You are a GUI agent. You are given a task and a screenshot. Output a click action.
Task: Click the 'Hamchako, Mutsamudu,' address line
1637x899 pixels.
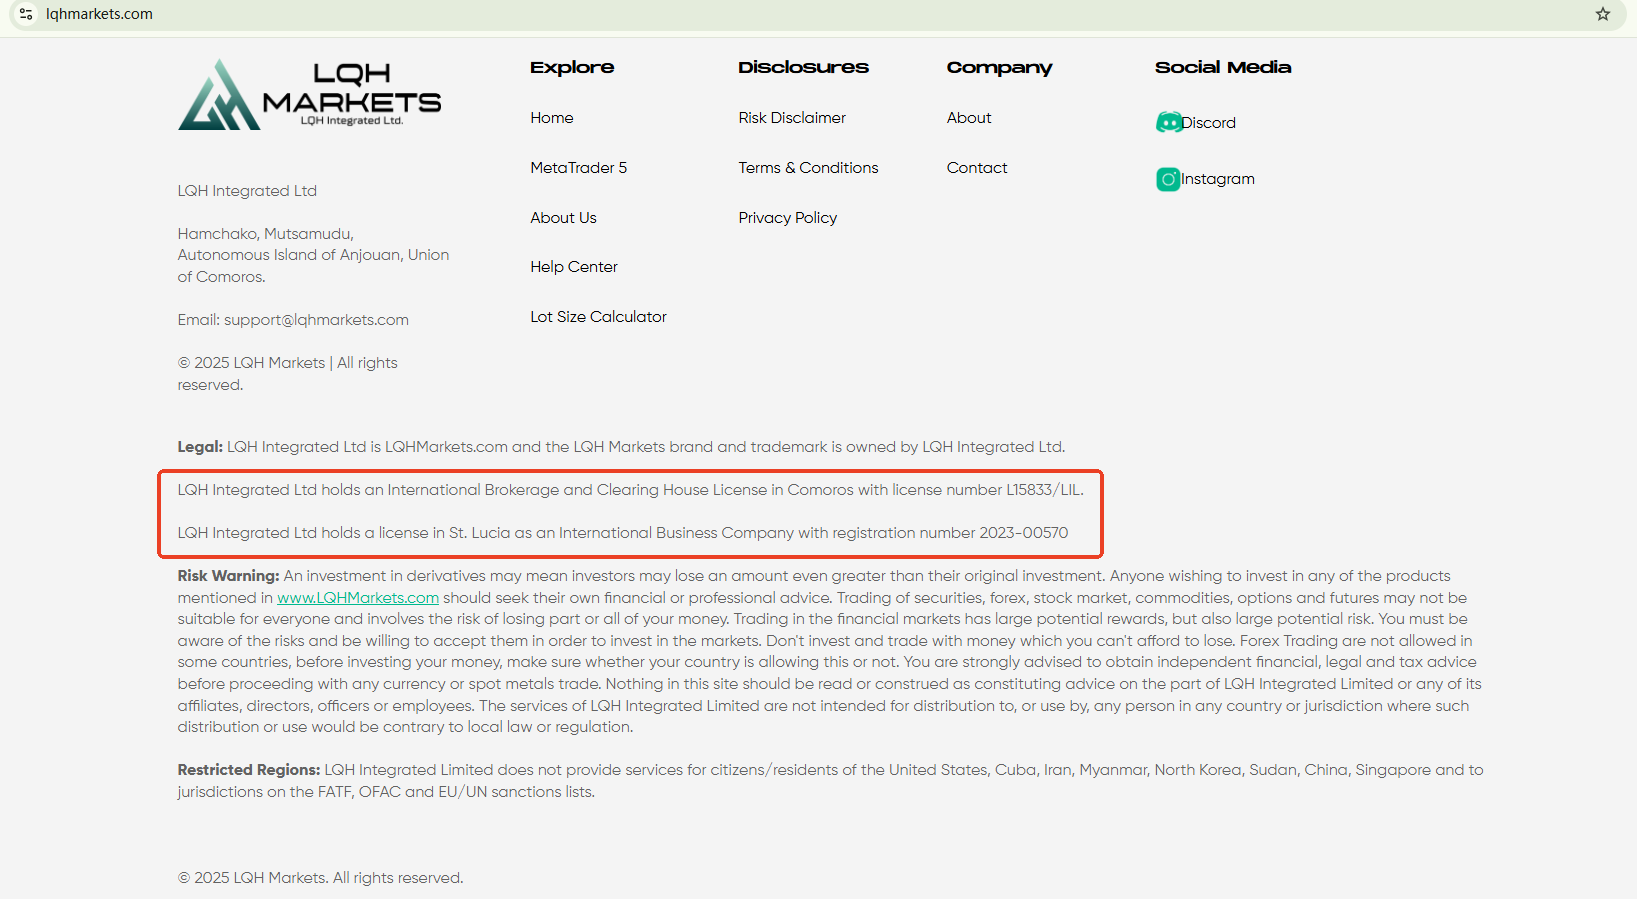(266, 234)
